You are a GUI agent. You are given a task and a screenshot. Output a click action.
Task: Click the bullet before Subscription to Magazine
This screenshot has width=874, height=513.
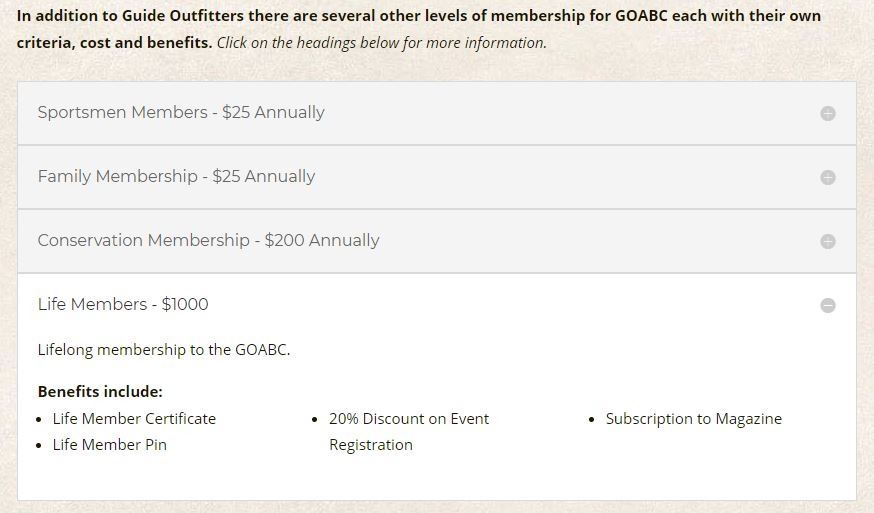(x=593, y=420)
